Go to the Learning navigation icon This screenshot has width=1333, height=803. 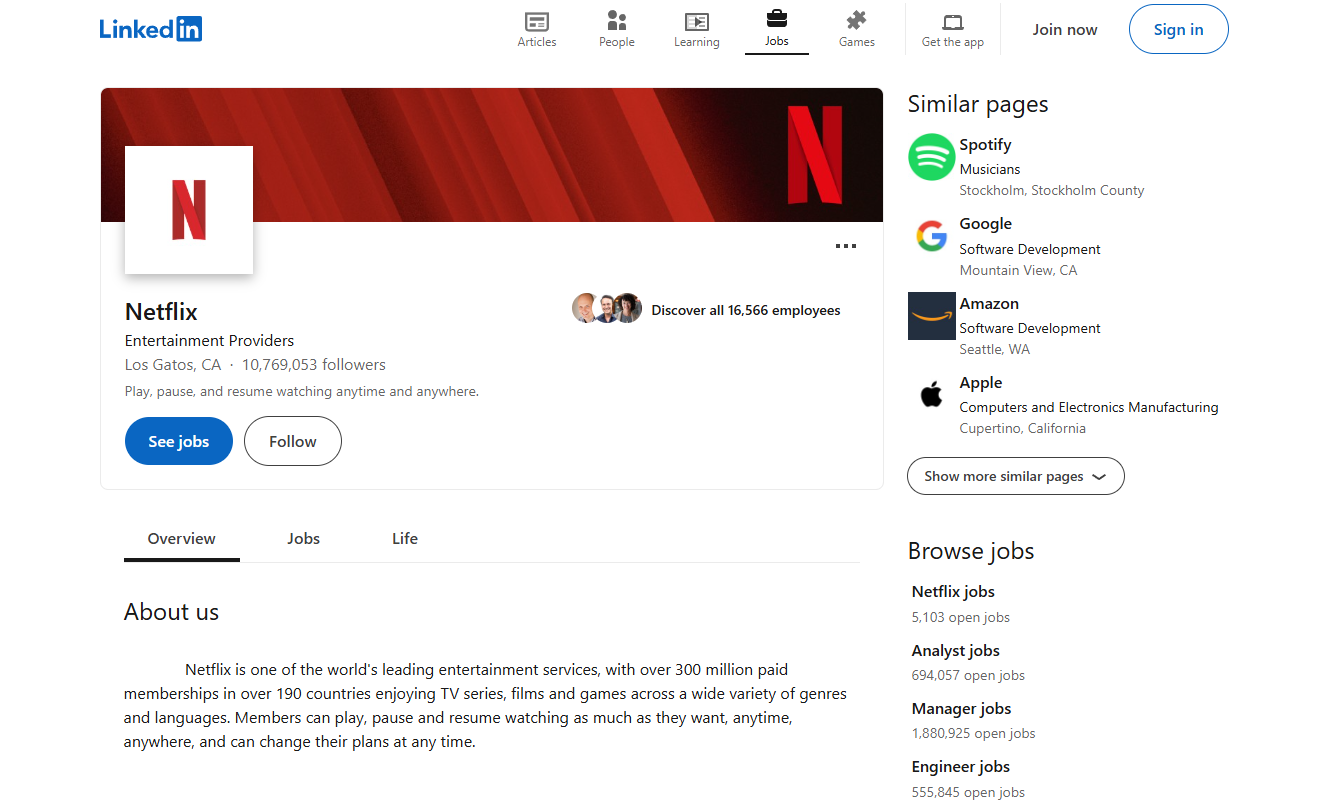[697, 22]
